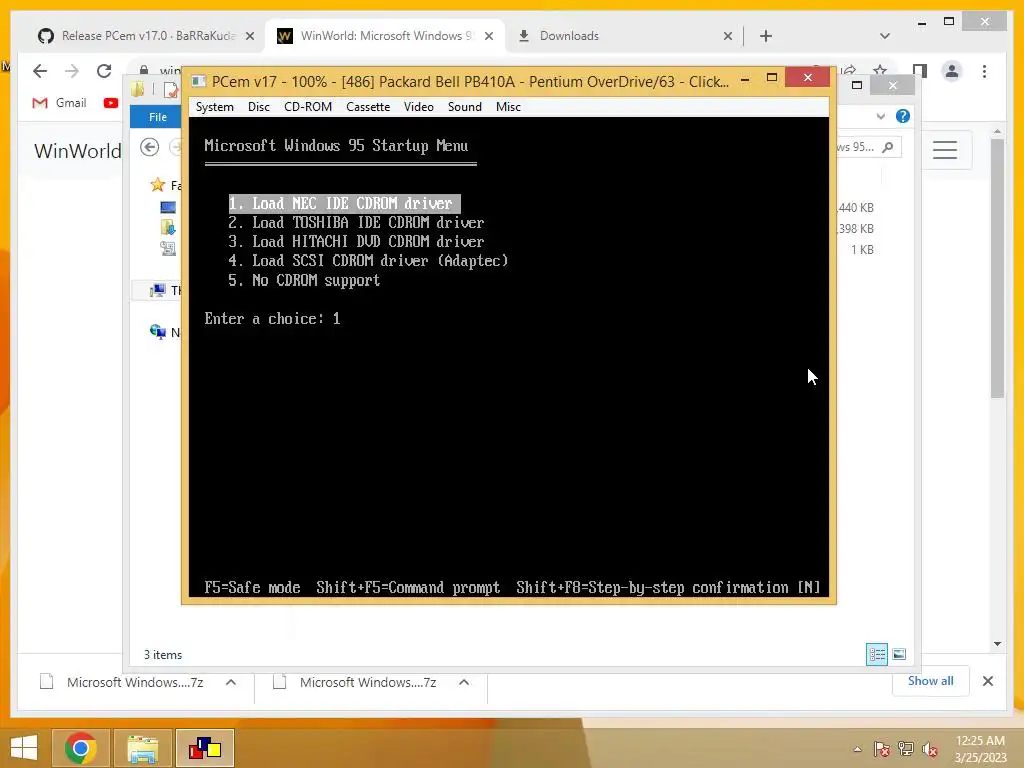Open Chrome three-dot menu
This screenshot has width=1024, height=768.
tap(984, 71)
